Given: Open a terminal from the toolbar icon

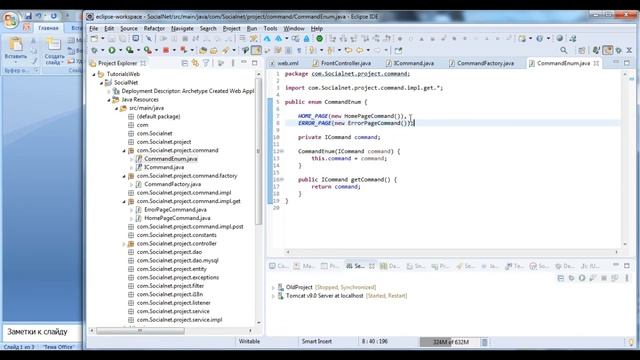Looking at the screenshot, I should click(x=136, y=38).
